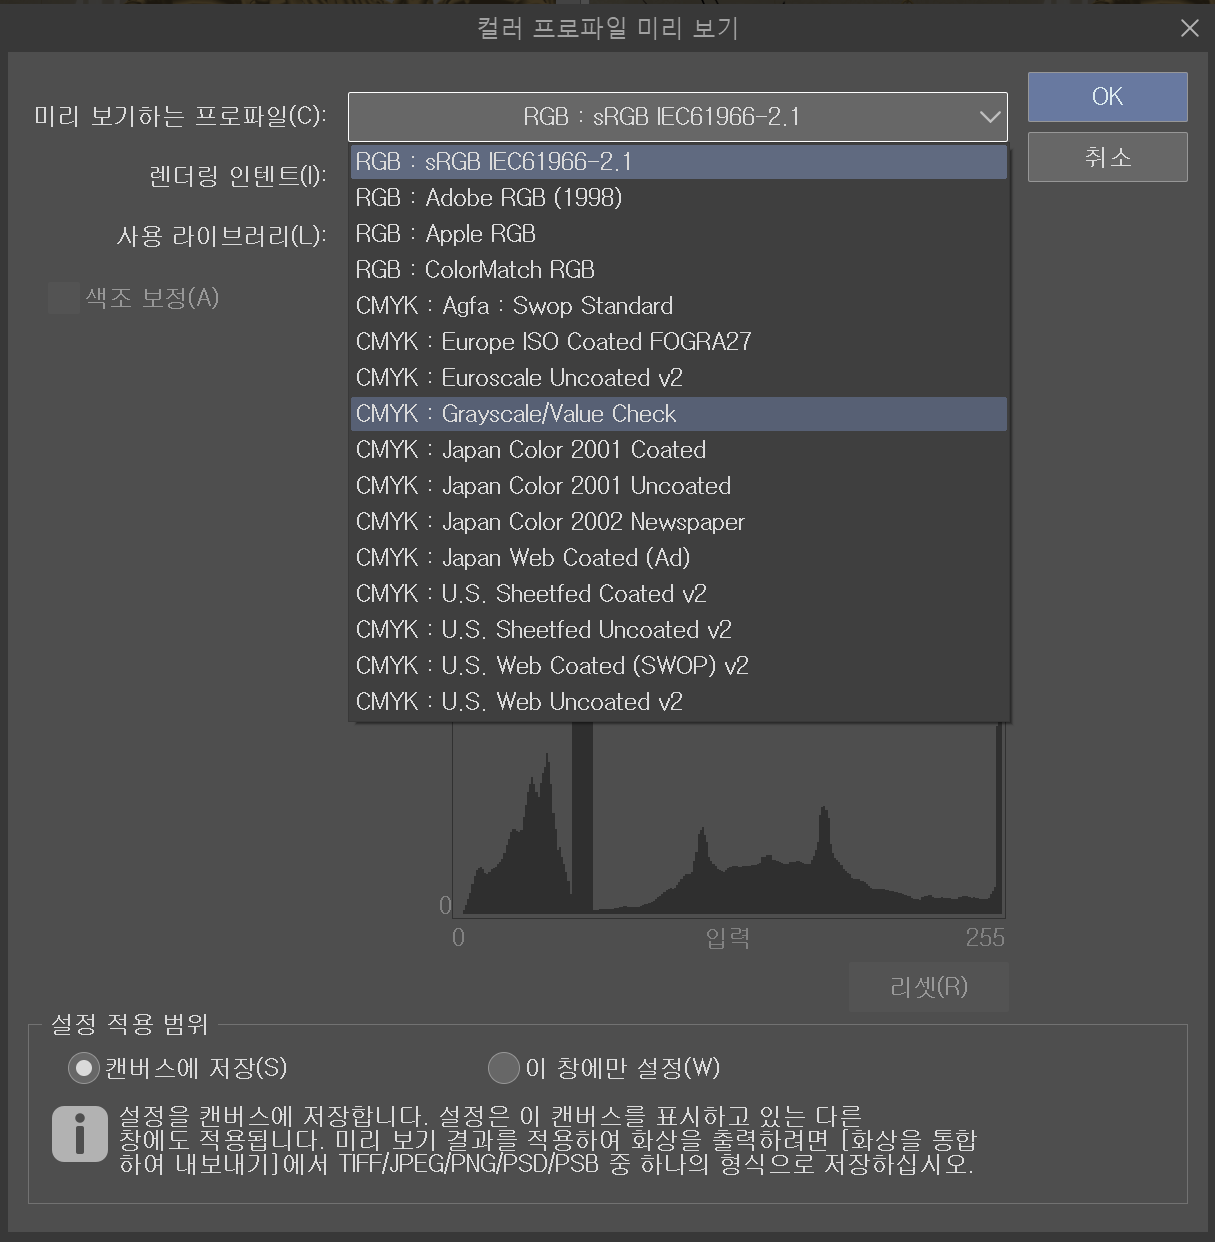
Task: Select RGB : sRGB IEC61966-2.1 in list
Action: coord(678,162)
